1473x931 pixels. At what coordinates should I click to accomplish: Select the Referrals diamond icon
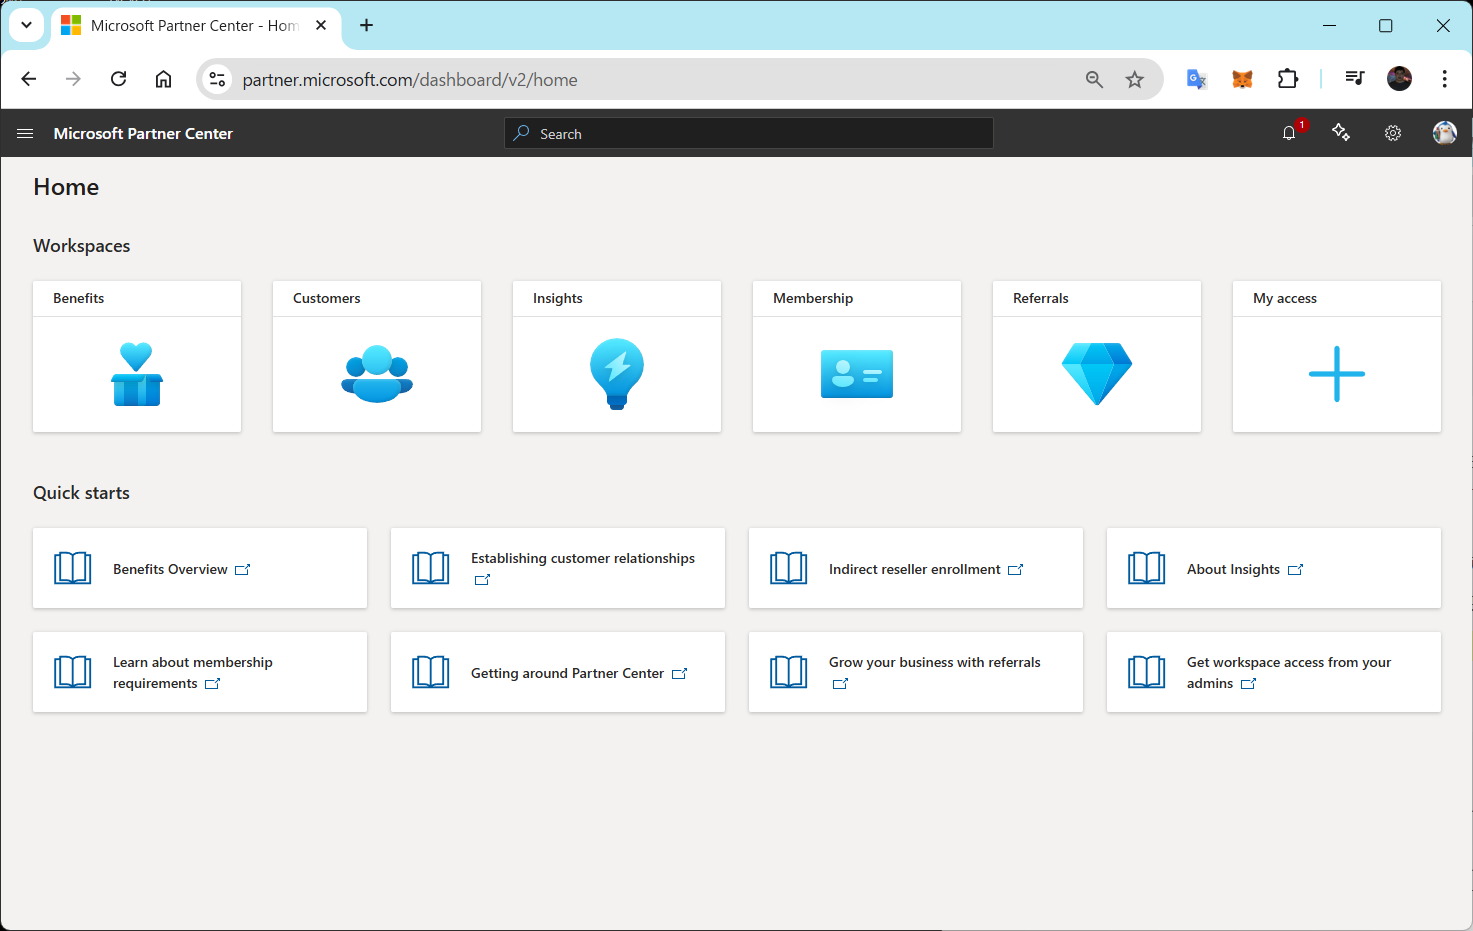(1096, 373)
